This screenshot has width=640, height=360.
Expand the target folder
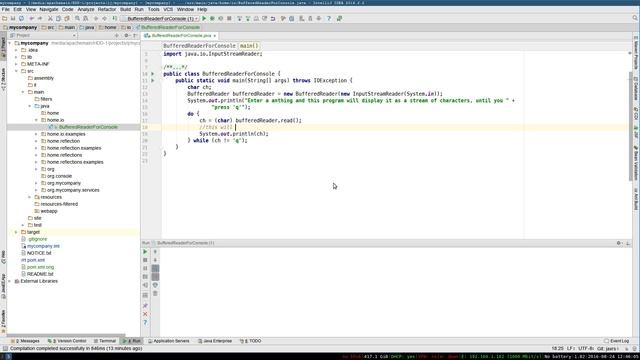16,232
